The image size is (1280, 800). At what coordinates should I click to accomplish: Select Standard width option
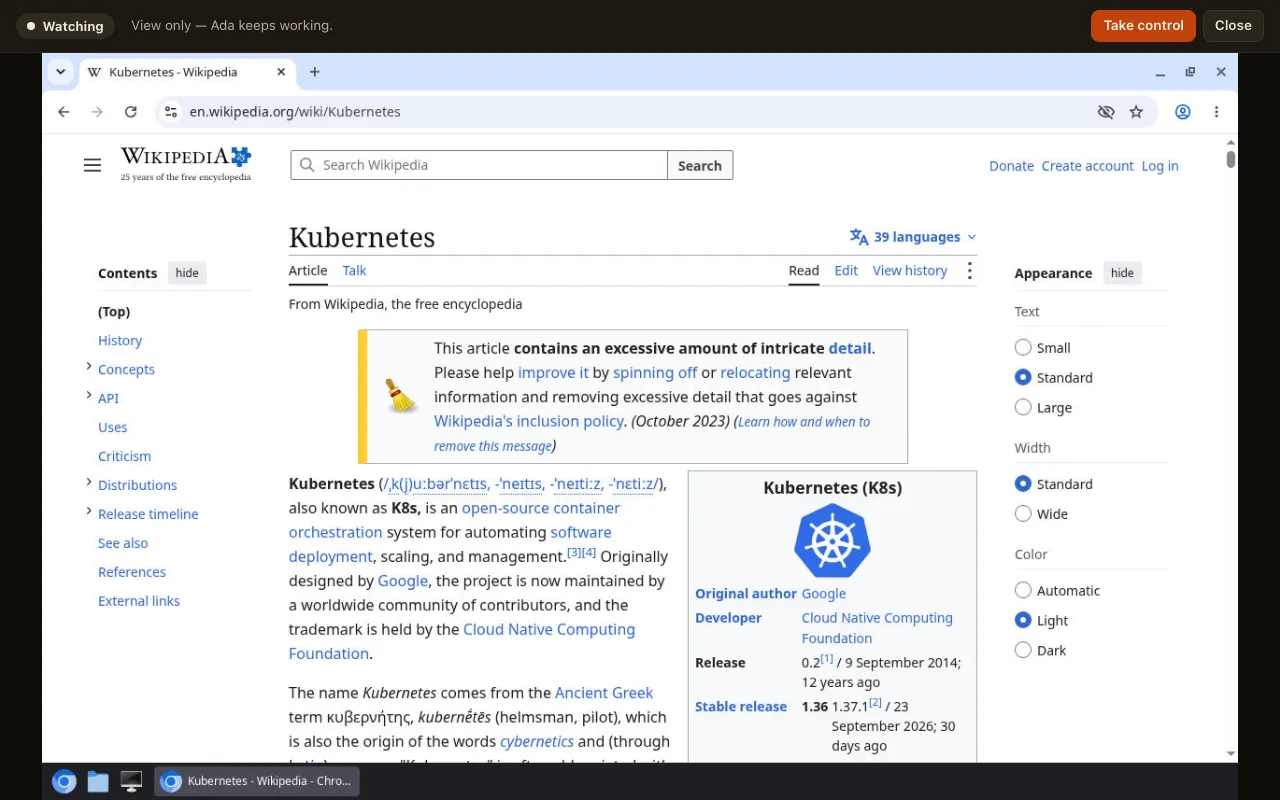(1023, 484)
